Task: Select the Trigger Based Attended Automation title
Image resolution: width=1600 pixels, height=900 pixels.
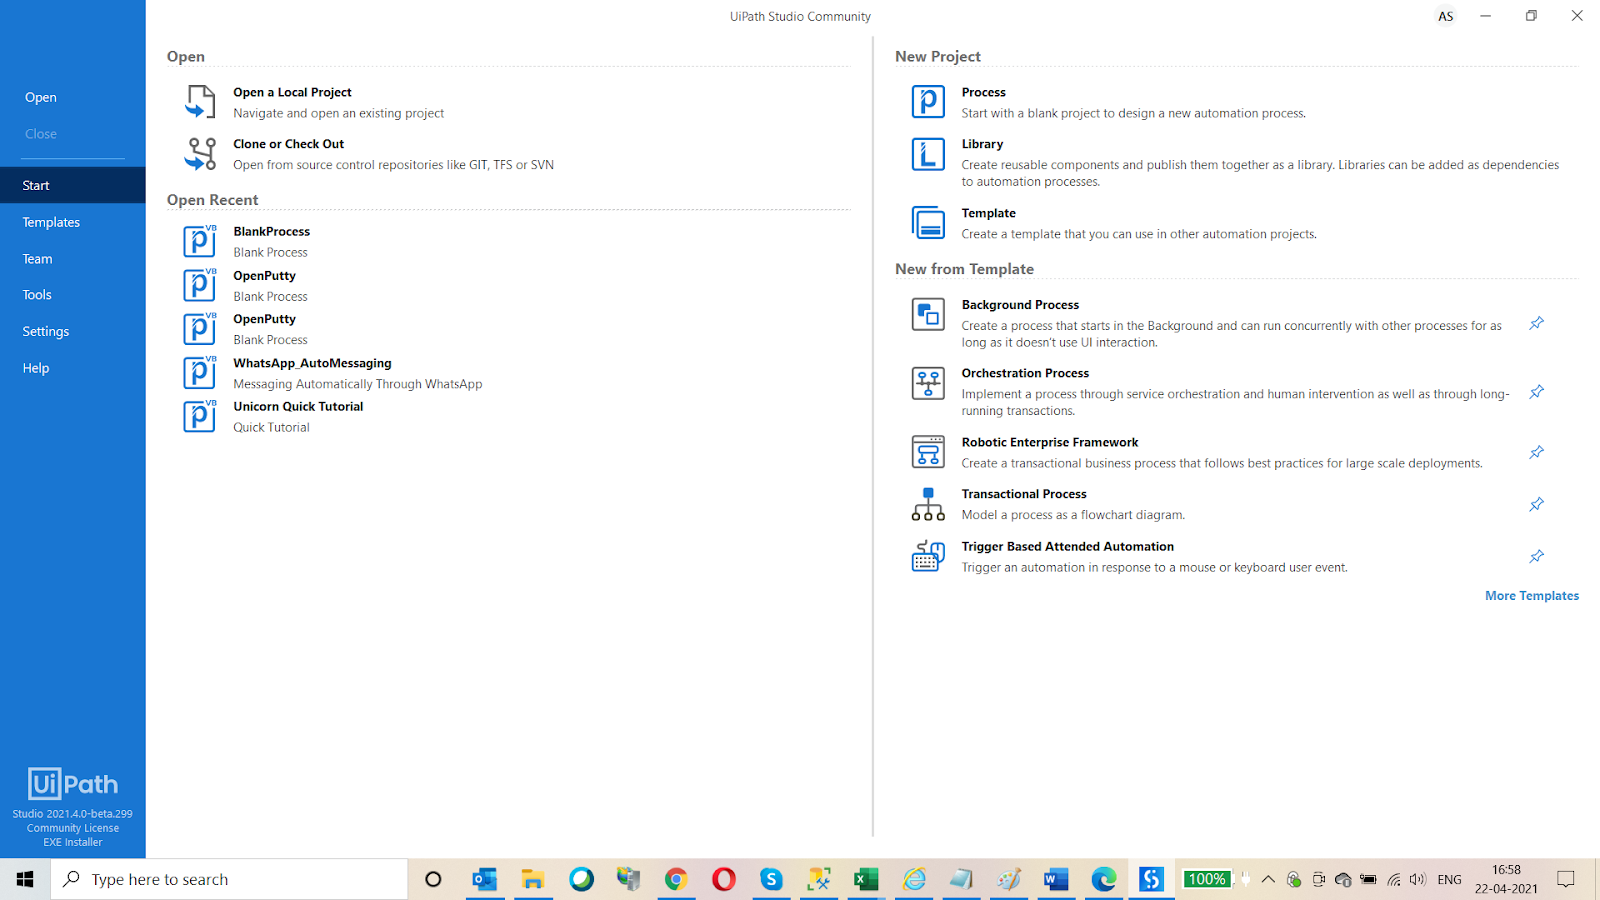Action: coord(1068,546)
